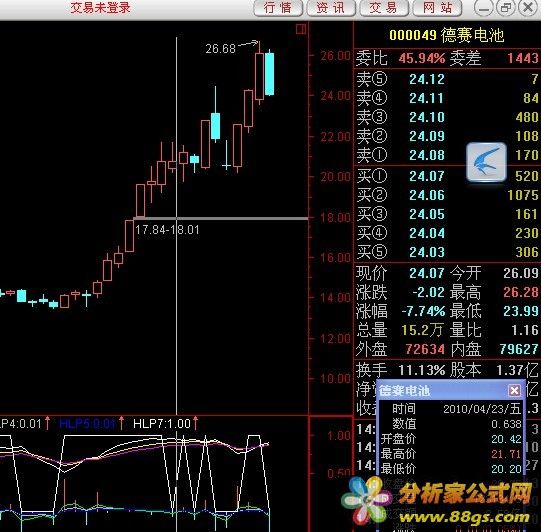Screen dimensions: 541x532
Task: Click the 卖⑤ ask price 24.12 row
Action: (447, 79)
